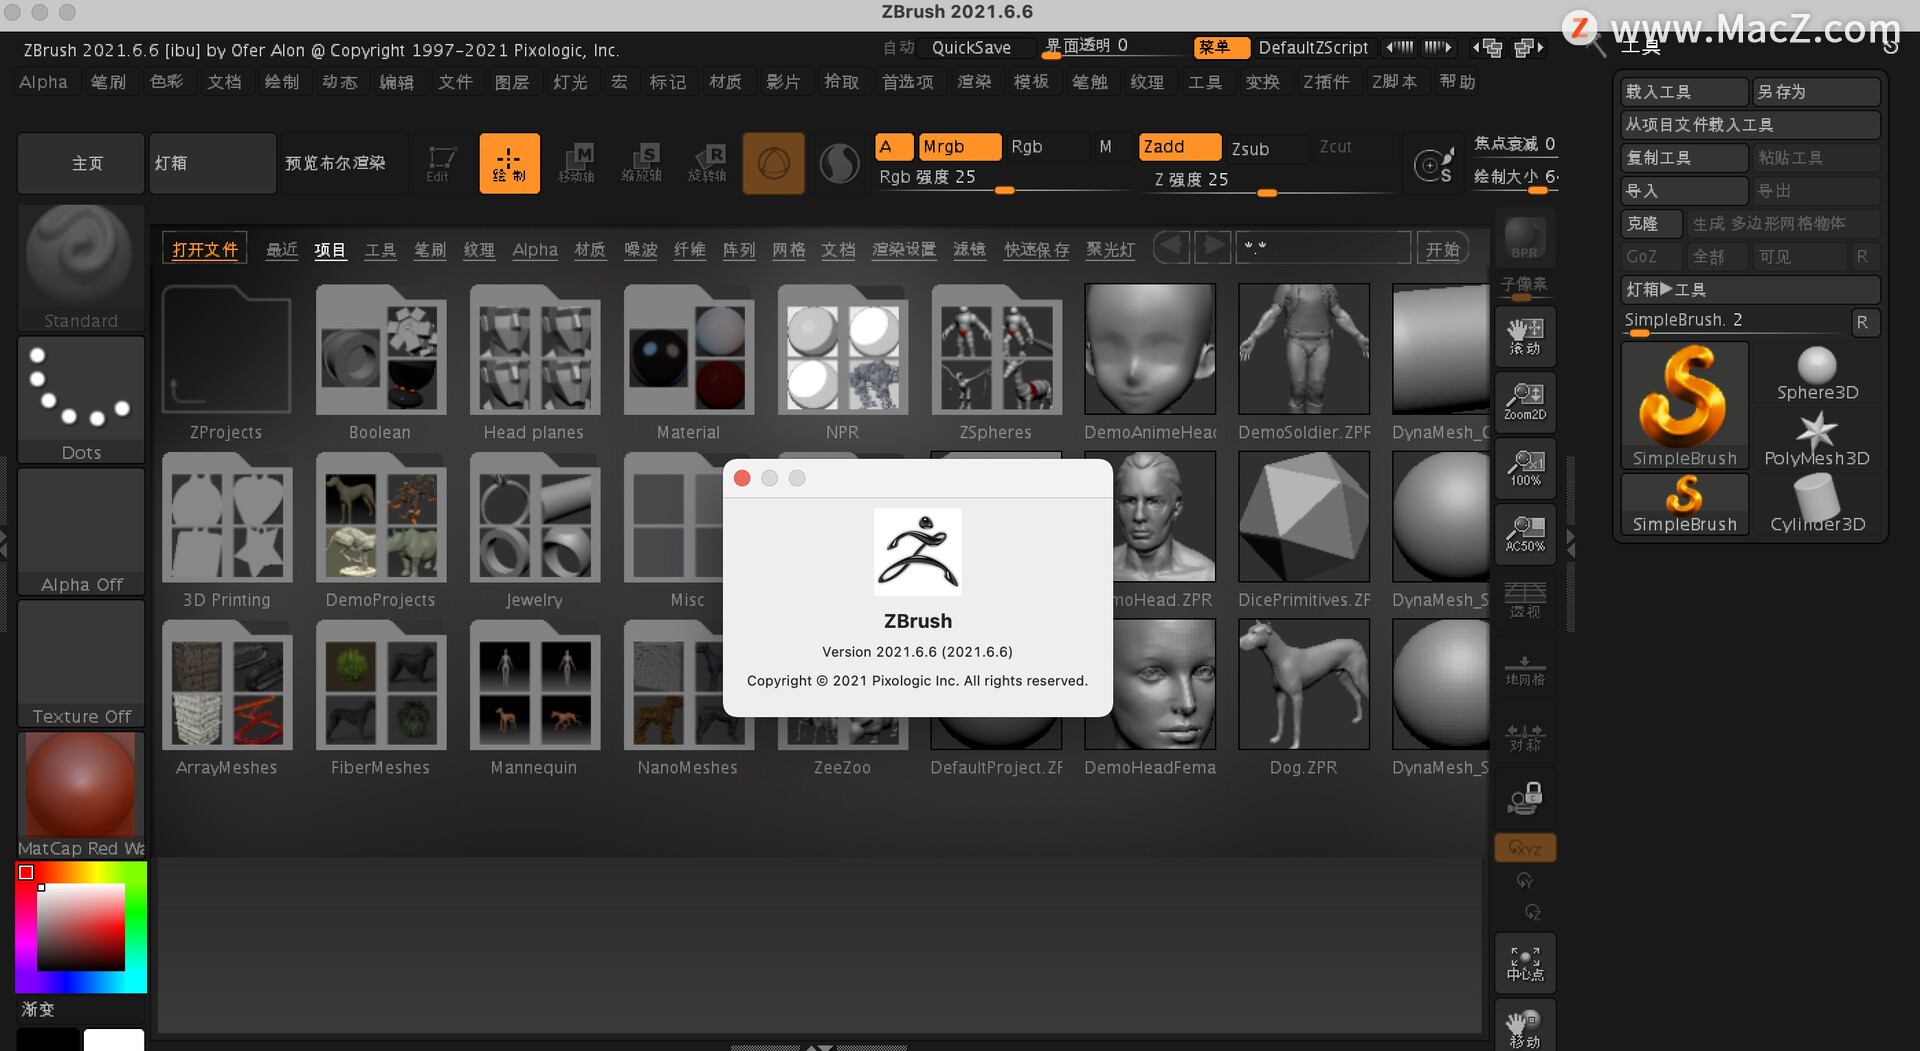The width and height of the screenshot is (1920, 1051).
Task: Select the large SimpleBrush tool thumbnail
Action: (1685, 405)
